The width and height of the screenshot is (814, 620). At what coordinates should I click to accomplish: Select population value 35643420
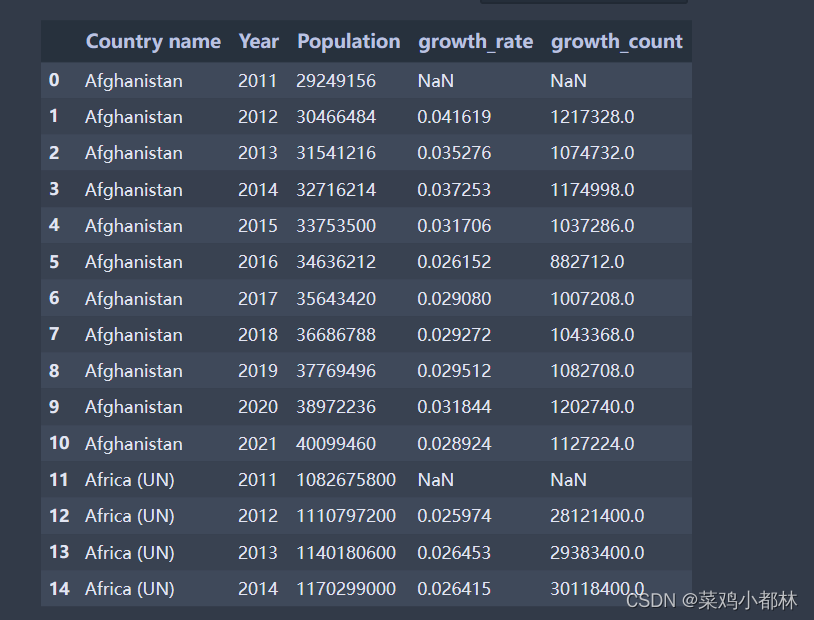[336, 299]
